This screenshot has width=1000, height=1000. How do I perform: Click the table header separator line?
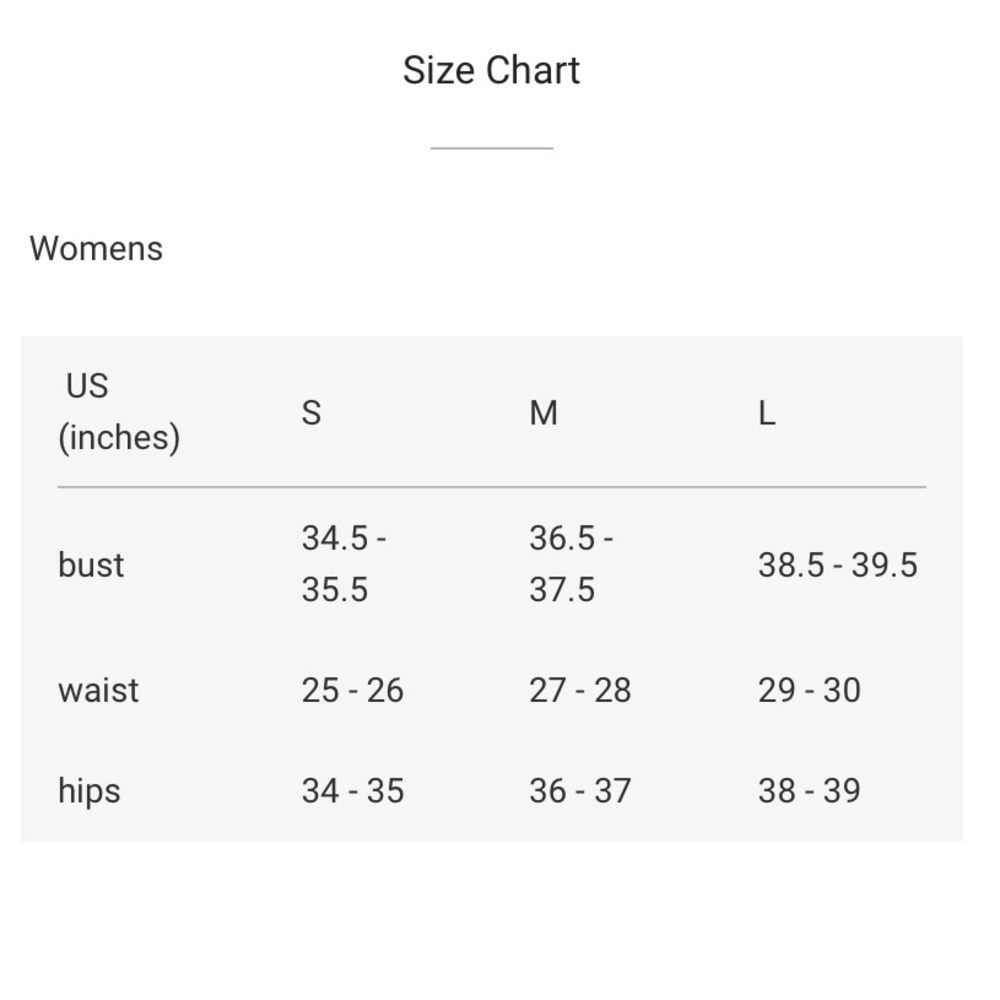click(x=491, y=487)
